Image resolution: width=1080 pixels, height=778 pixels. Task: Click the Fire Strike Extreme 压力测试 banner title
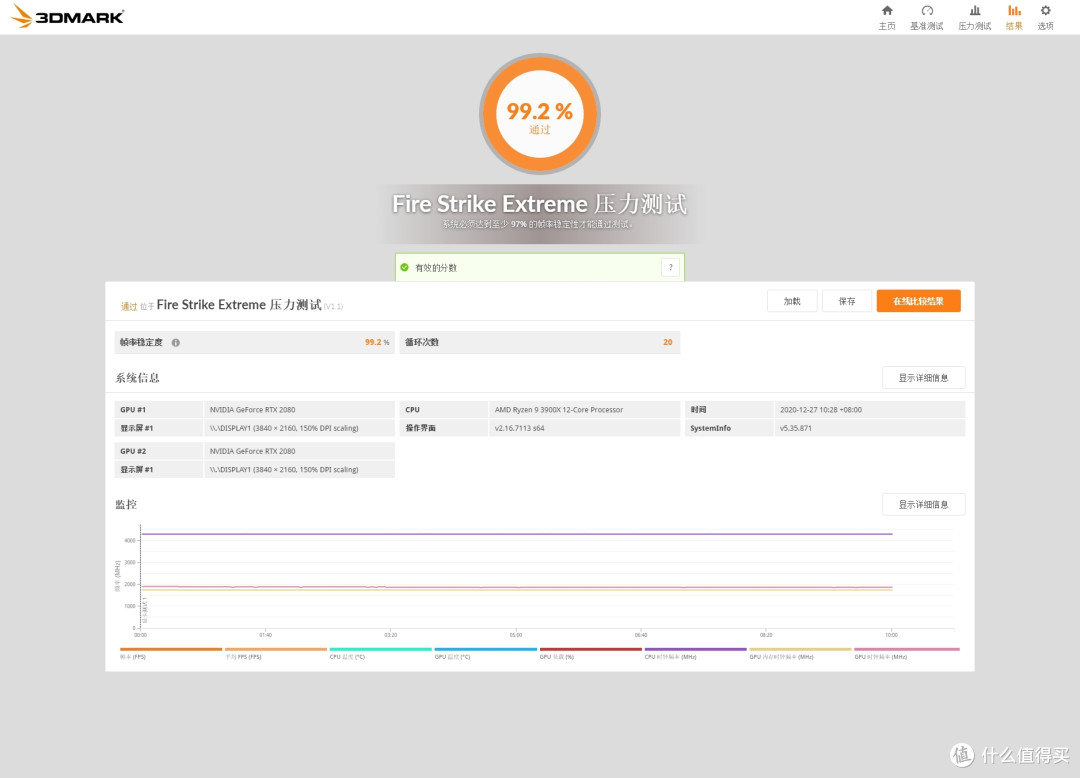pos(539,204)
